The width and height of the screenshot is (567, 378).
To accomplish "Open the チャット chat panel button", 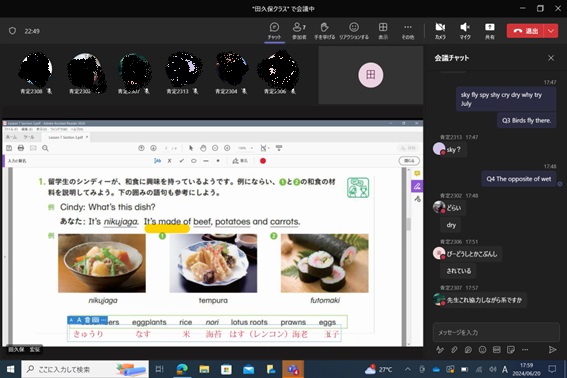I will 274,31.
